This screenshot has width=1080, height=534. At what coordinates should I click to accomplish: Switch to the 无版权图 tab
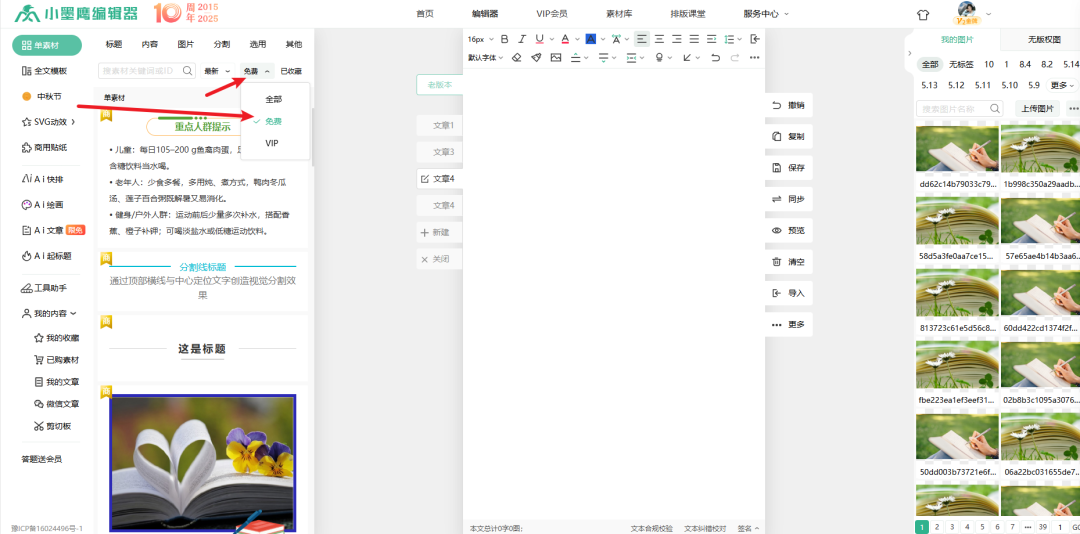coord(1044,39)
